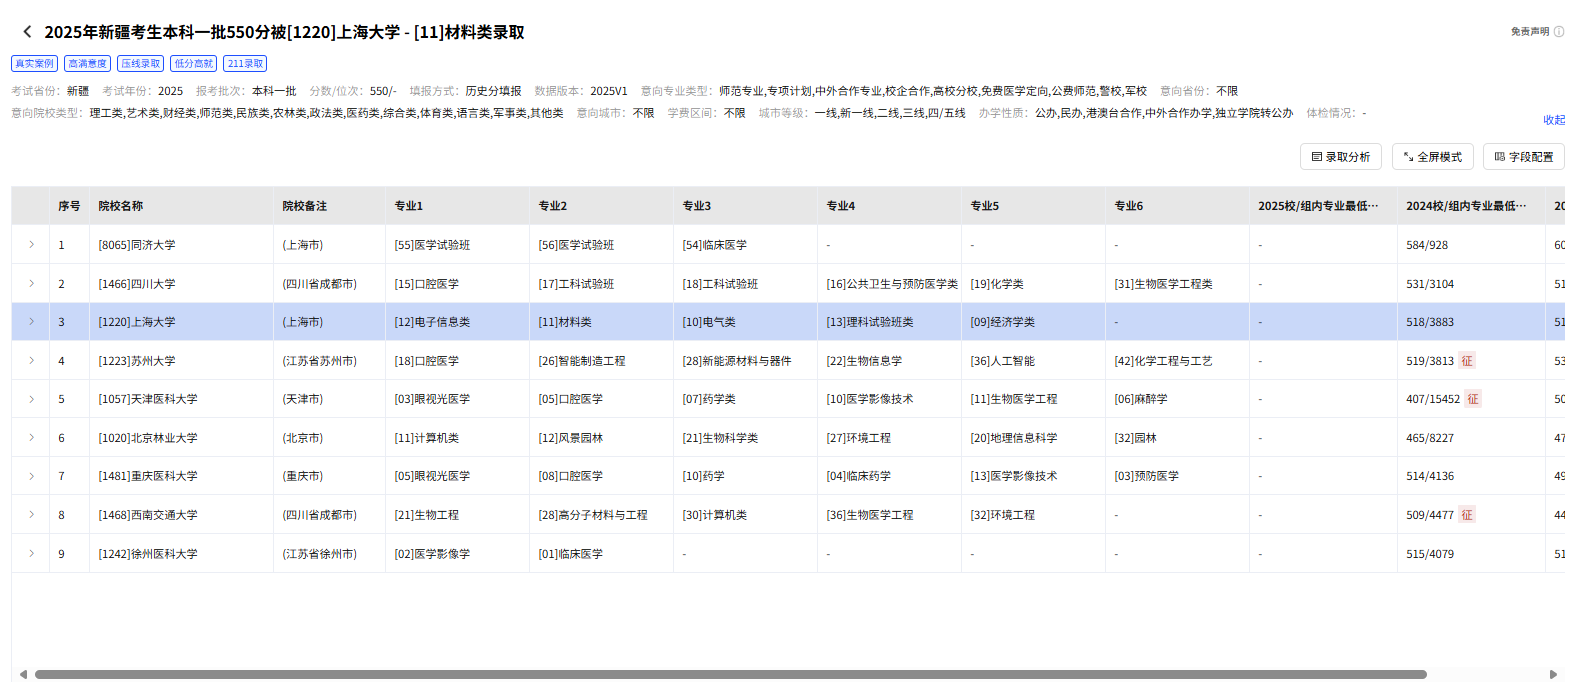Expand row 1 同济大学
The height and width of the screenshot is (689, 1572).
31,245
